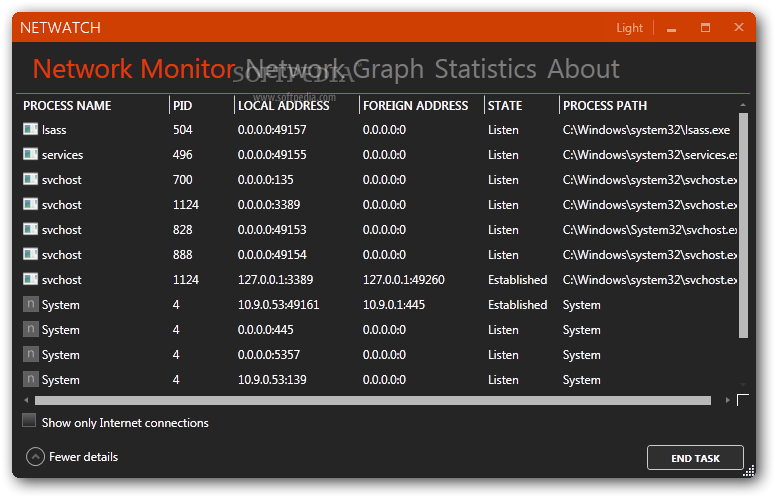Click foreign address 127.0.0.1:49260

[403, 279]
